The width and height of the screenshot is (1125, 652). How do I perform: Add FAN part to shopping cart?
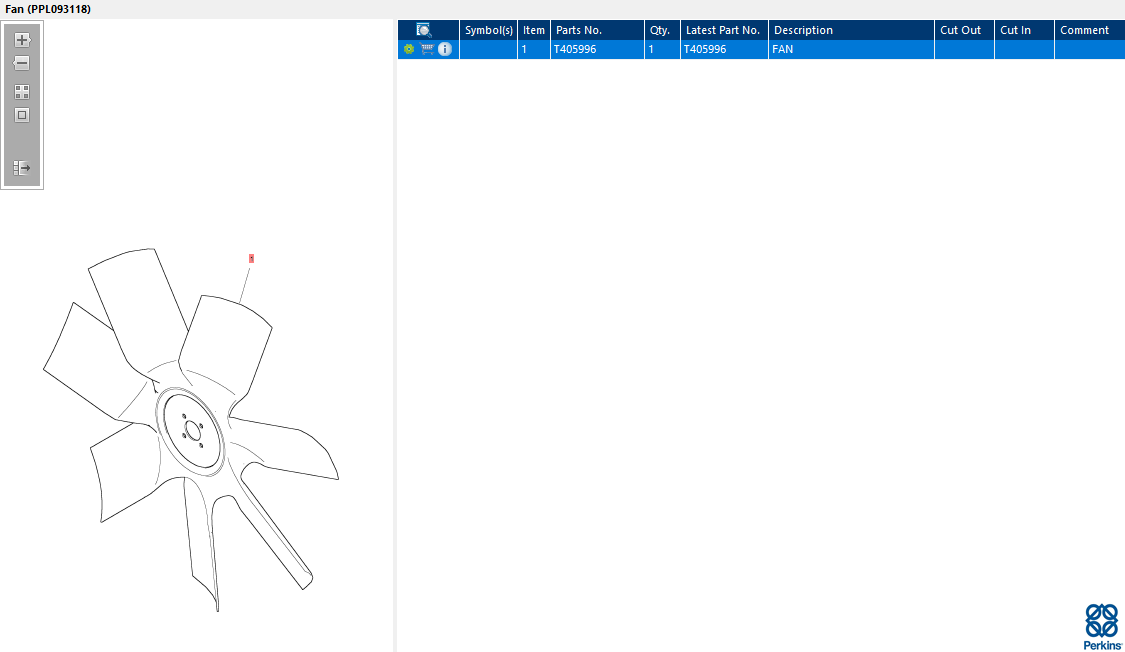427,49
